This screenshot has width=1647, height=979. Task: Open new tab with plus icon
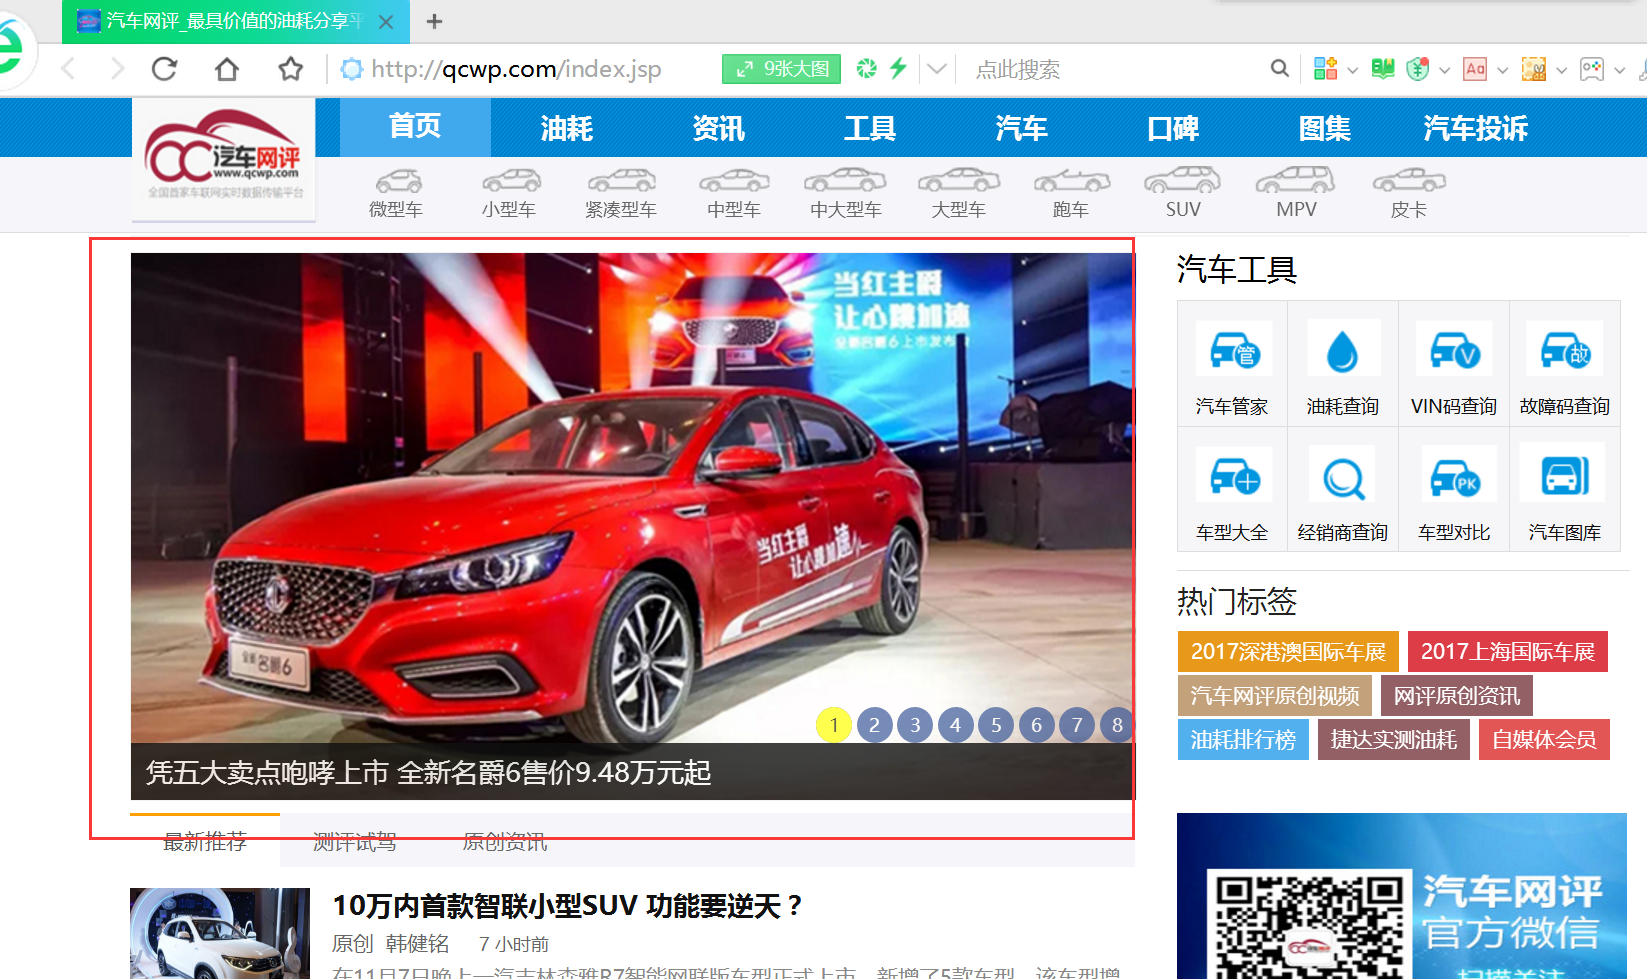pyautogui.click(x=434, y=21)
